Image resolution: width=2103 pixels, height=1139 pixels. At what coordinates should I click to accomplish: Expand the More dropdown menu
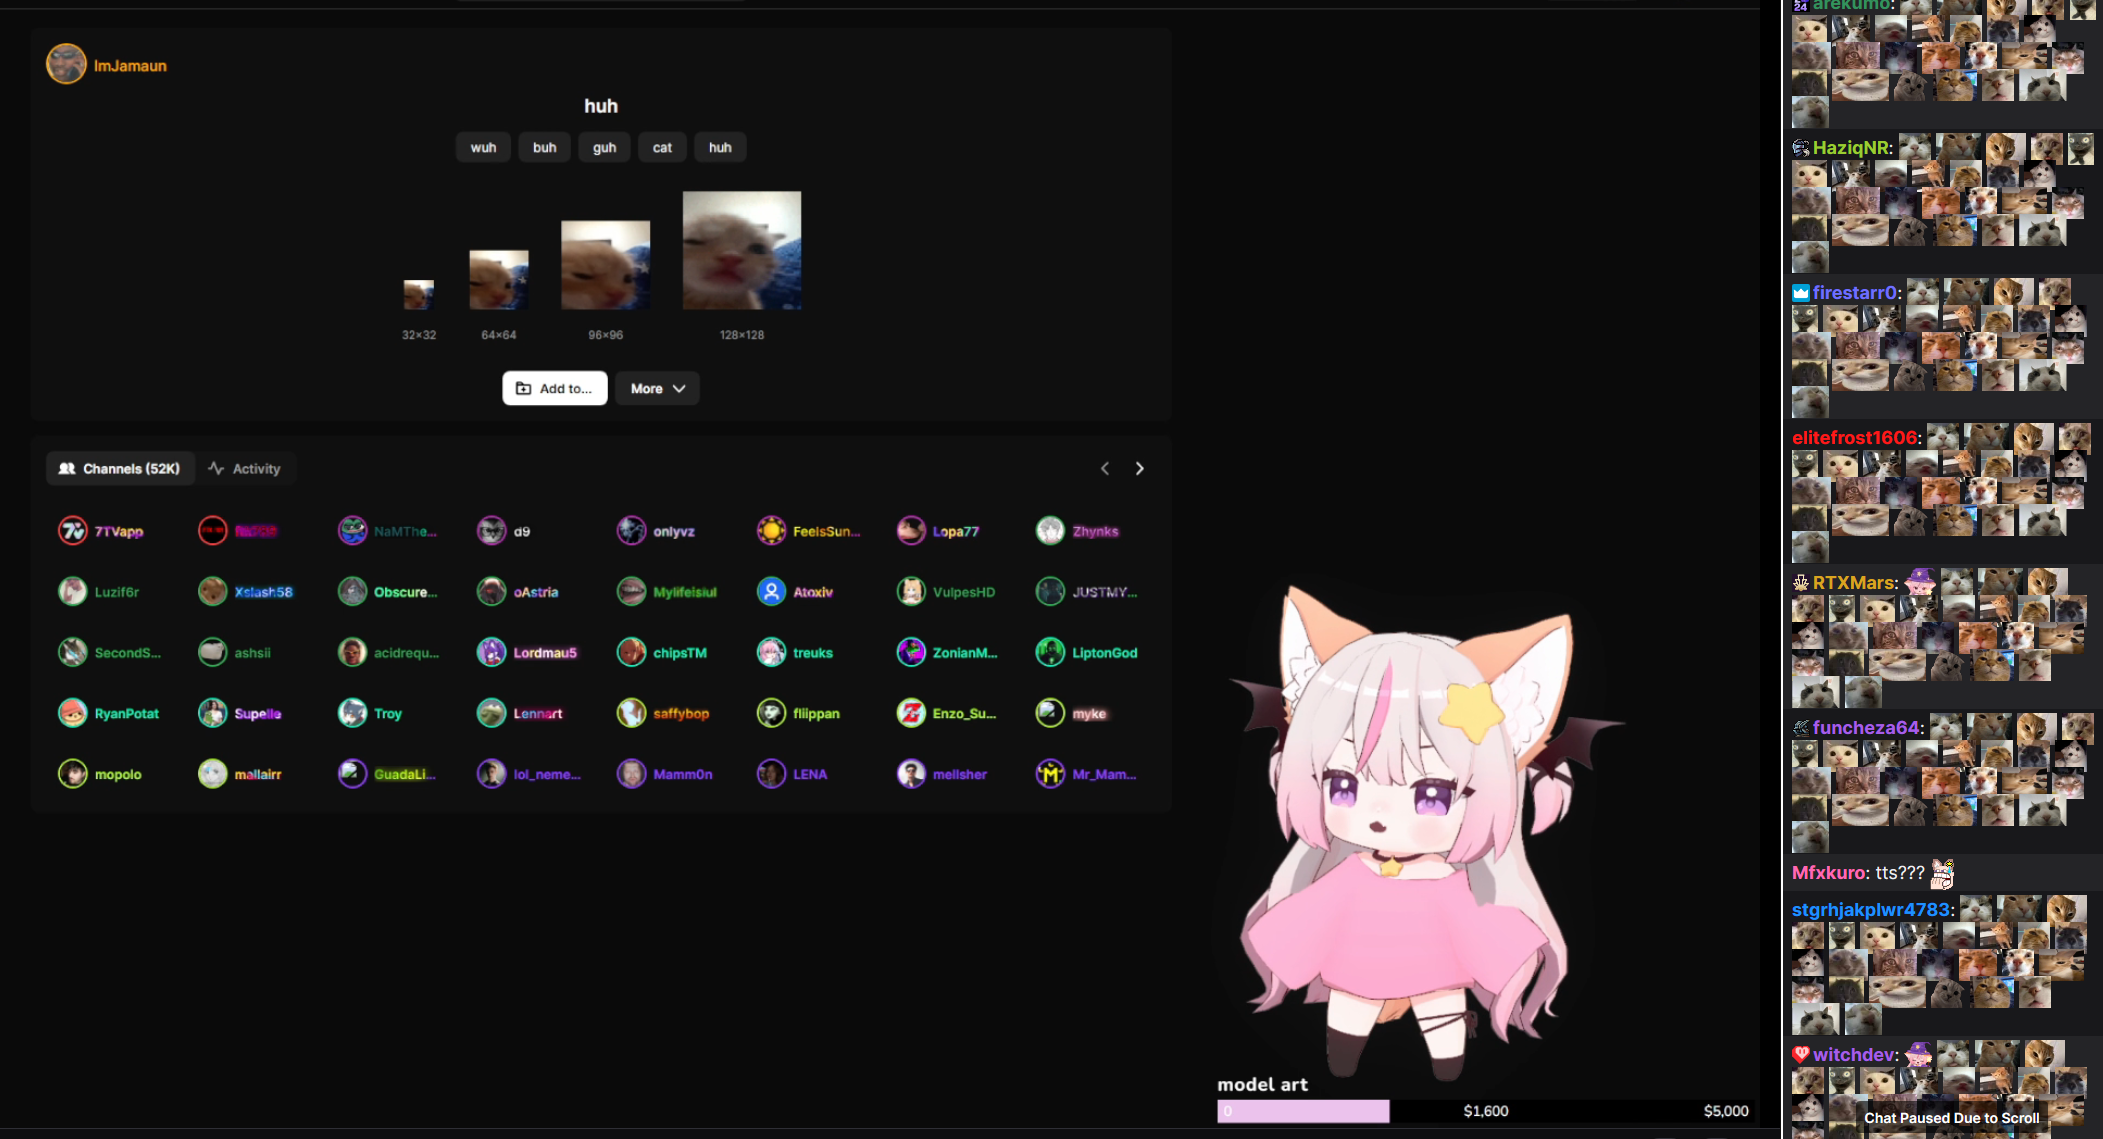coord(657,389)
